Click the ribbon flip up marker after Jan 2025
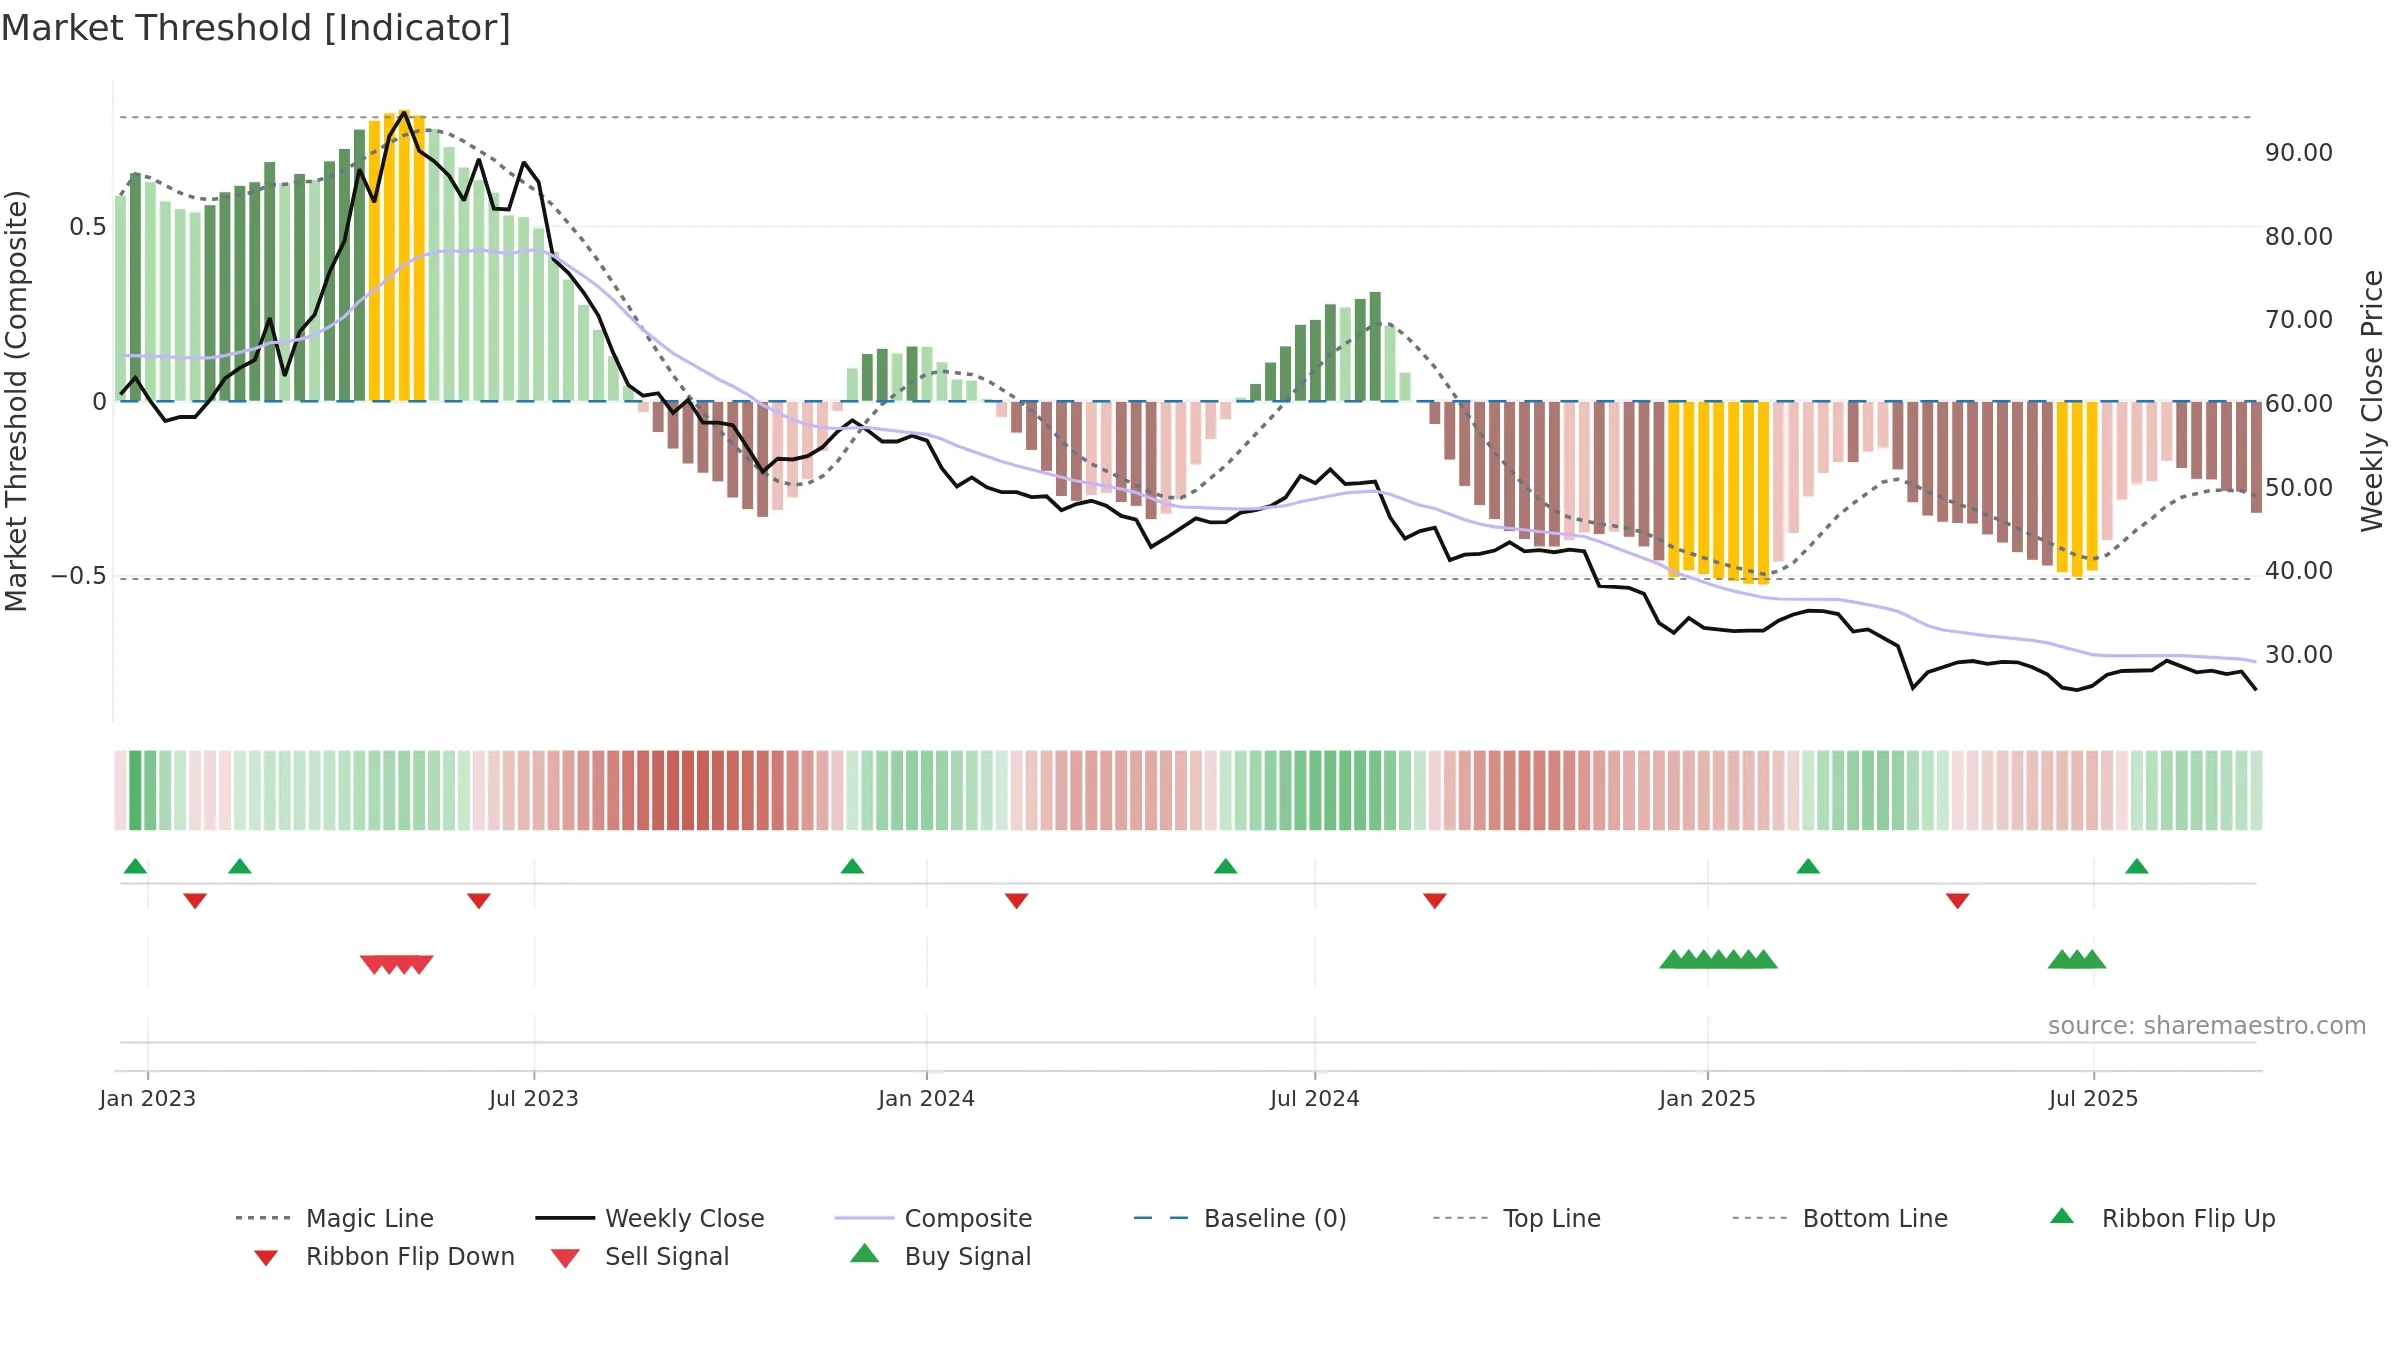The height and width of the screenshot is (1350, 2400). pyautogui.click(x=1808, y=866)
